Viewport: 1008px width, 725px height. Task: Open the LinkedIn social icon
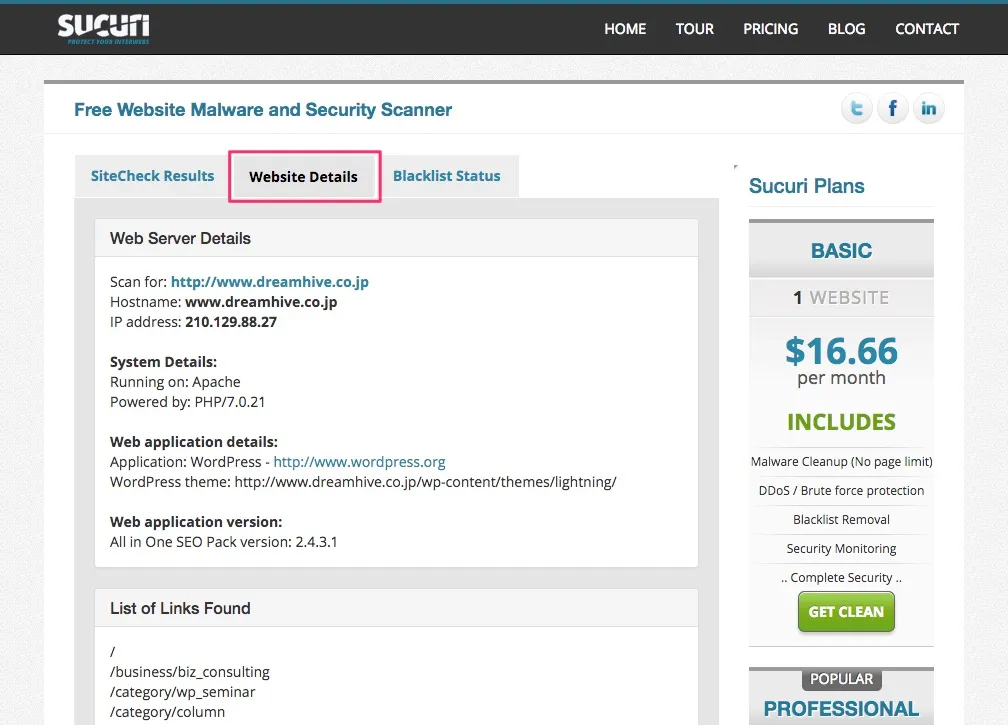point(928,109)
